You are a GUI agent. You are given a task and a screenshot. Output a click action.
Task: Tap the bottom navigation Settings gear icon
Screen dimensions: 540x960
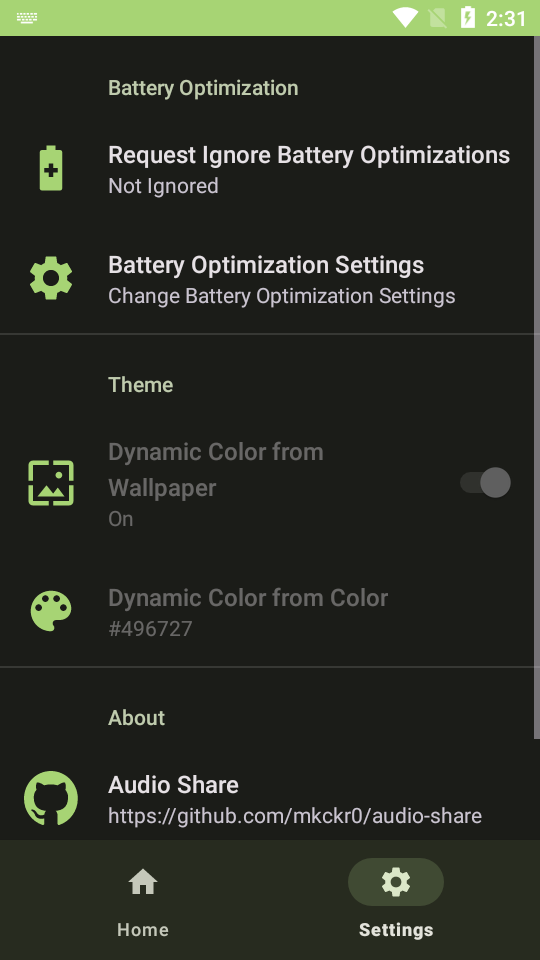(396, 882)
